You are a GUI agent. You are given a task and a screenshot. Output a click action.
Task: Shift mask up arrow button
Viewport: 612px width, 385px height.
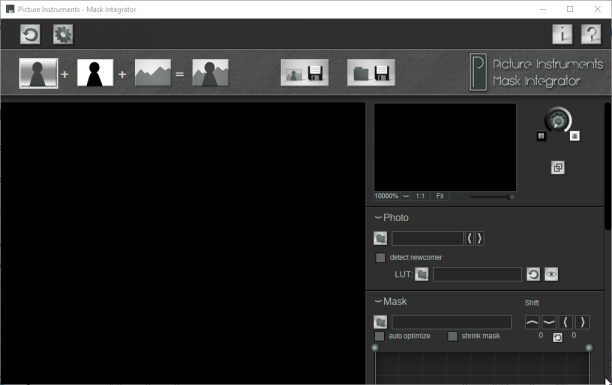[532, 322]
